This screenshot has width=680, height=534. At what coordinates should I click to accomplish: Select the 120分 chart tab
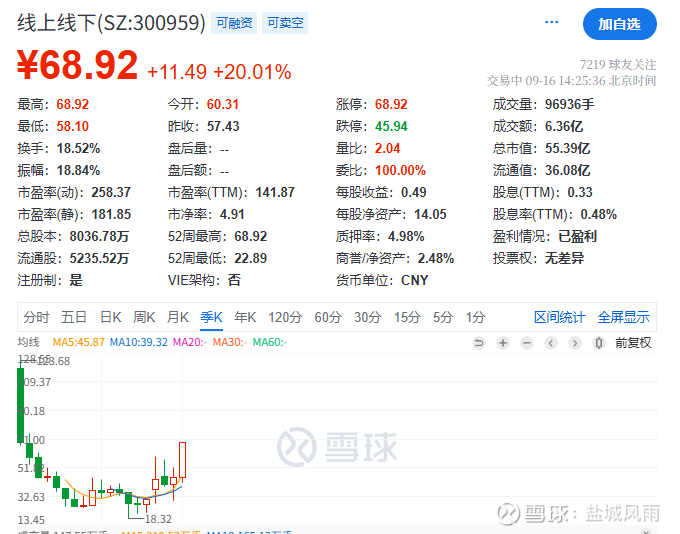[285, 317]
